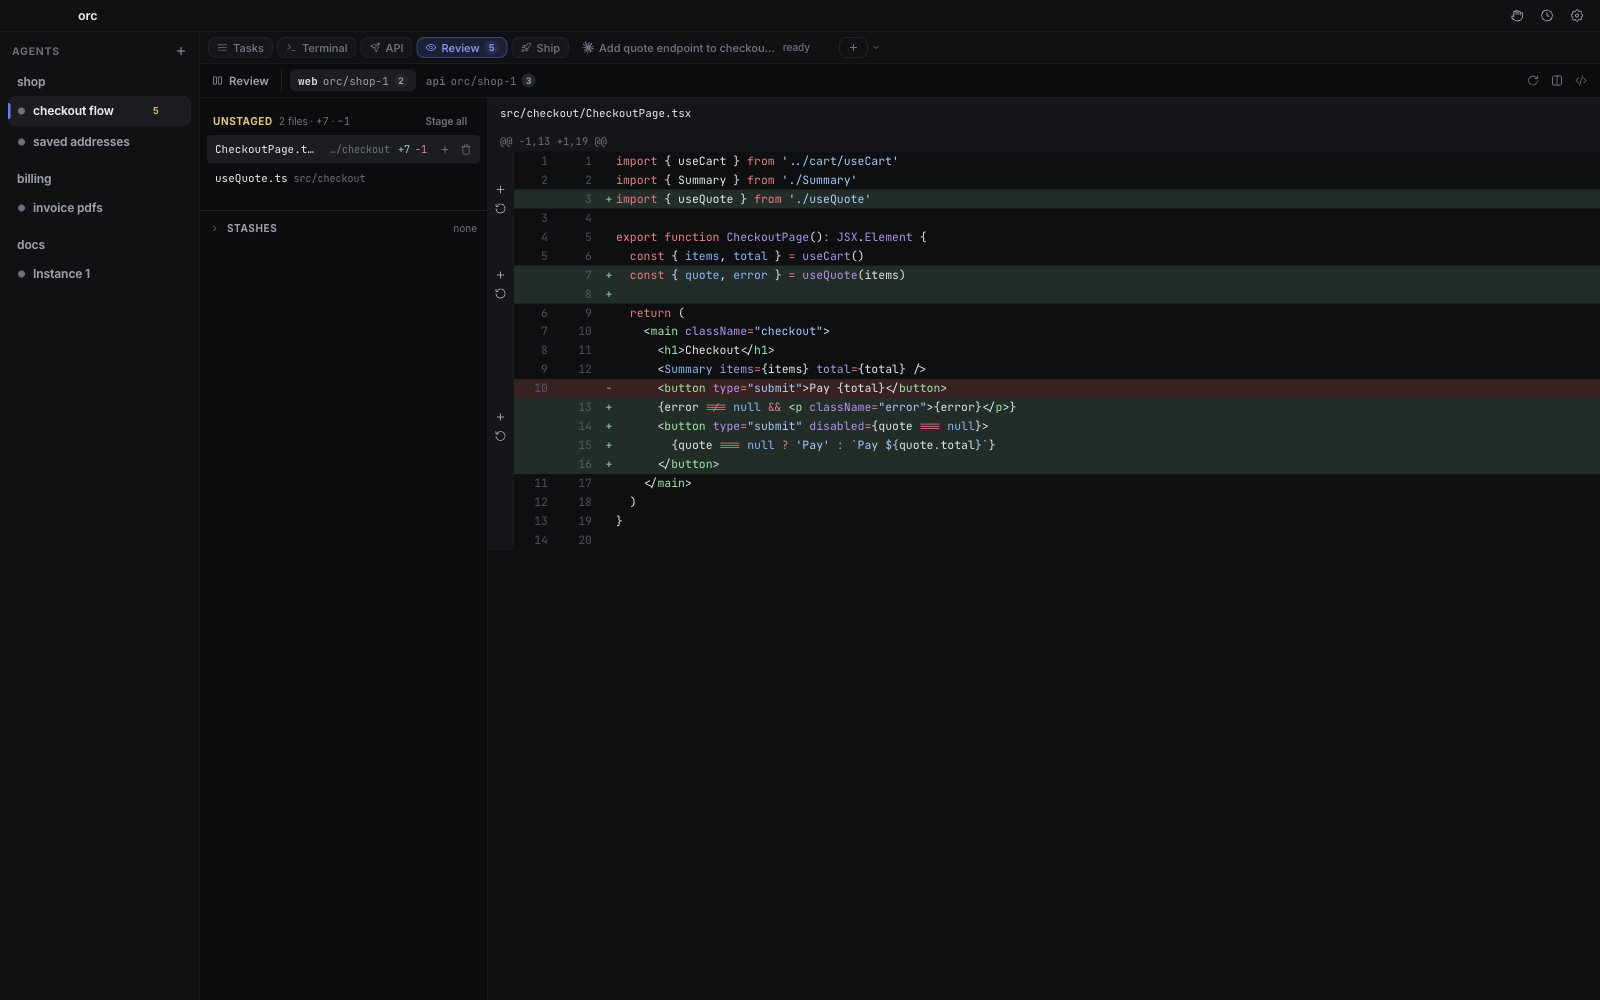This screenshot has width=1600, height=1000.
Task: Open useQuote.ts in the unstaged list
Action: tap(343, 179)
